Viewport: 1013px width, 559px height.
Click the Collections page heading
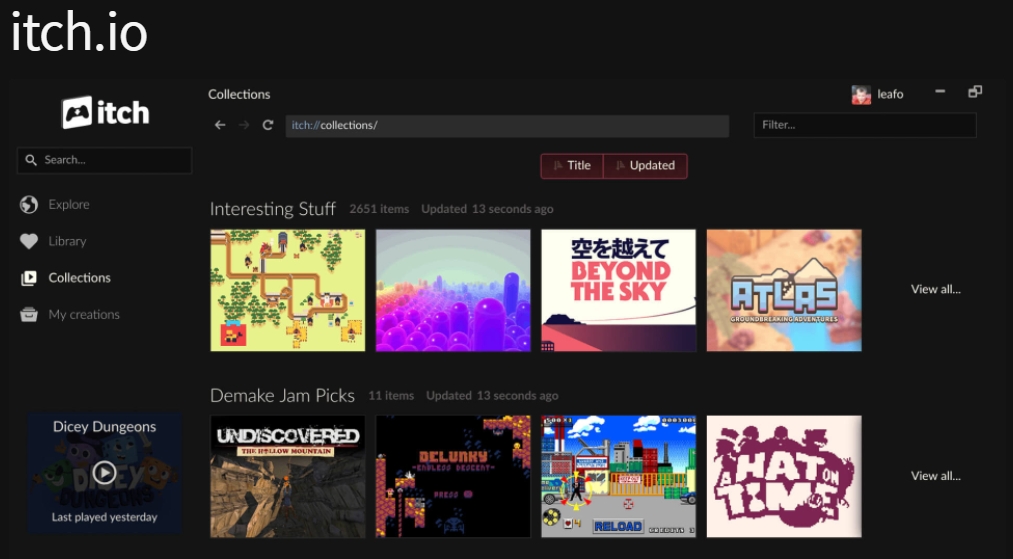239,94
